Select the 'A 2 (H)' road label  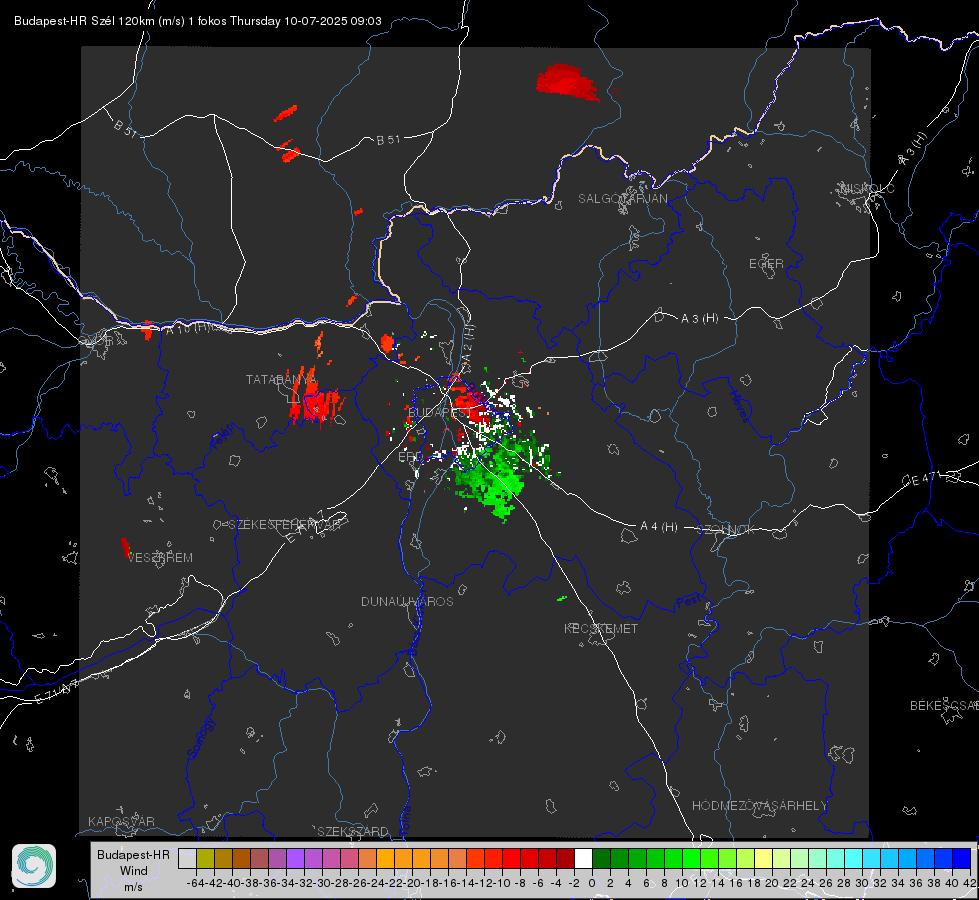pos(468,343)
